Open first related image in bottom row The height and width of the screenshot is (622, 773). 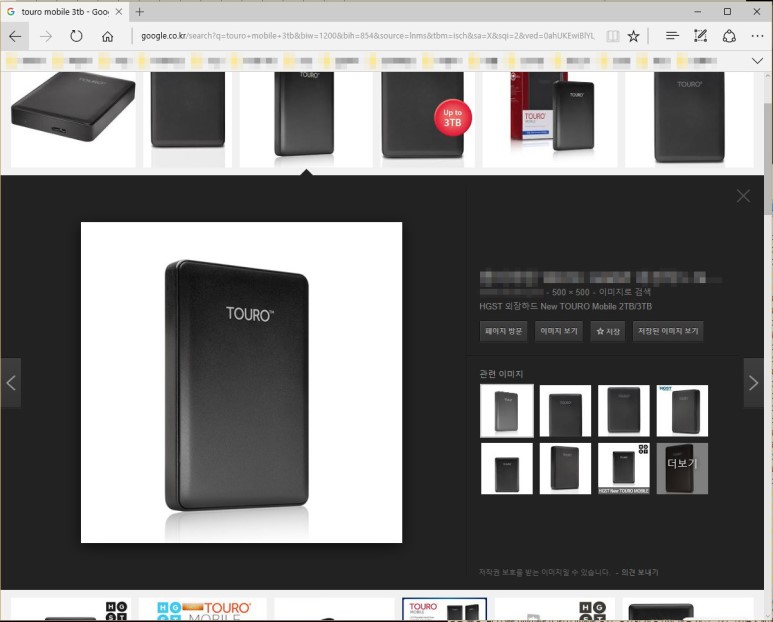coord(507,468)
